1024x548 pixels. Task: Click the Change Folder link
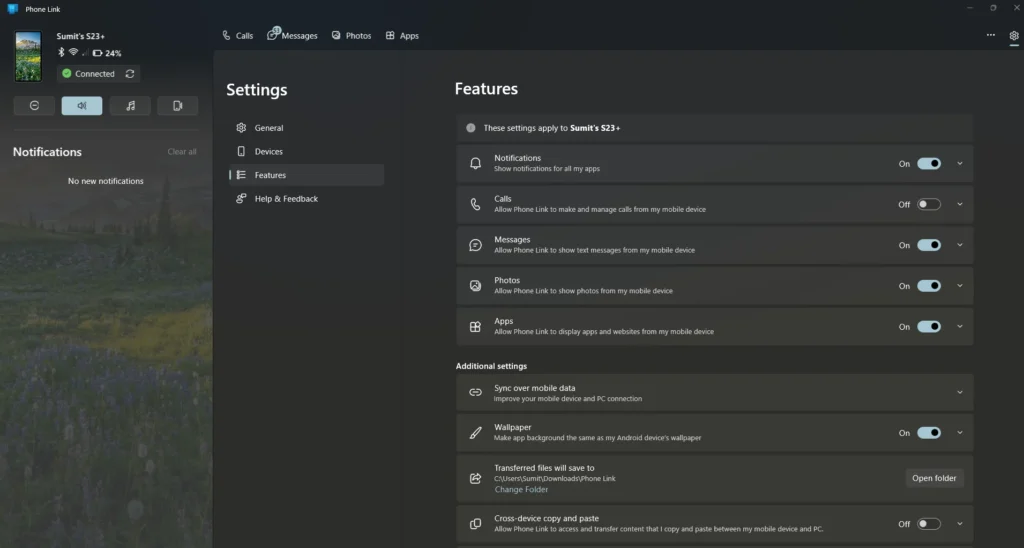[x=521, y=489]
